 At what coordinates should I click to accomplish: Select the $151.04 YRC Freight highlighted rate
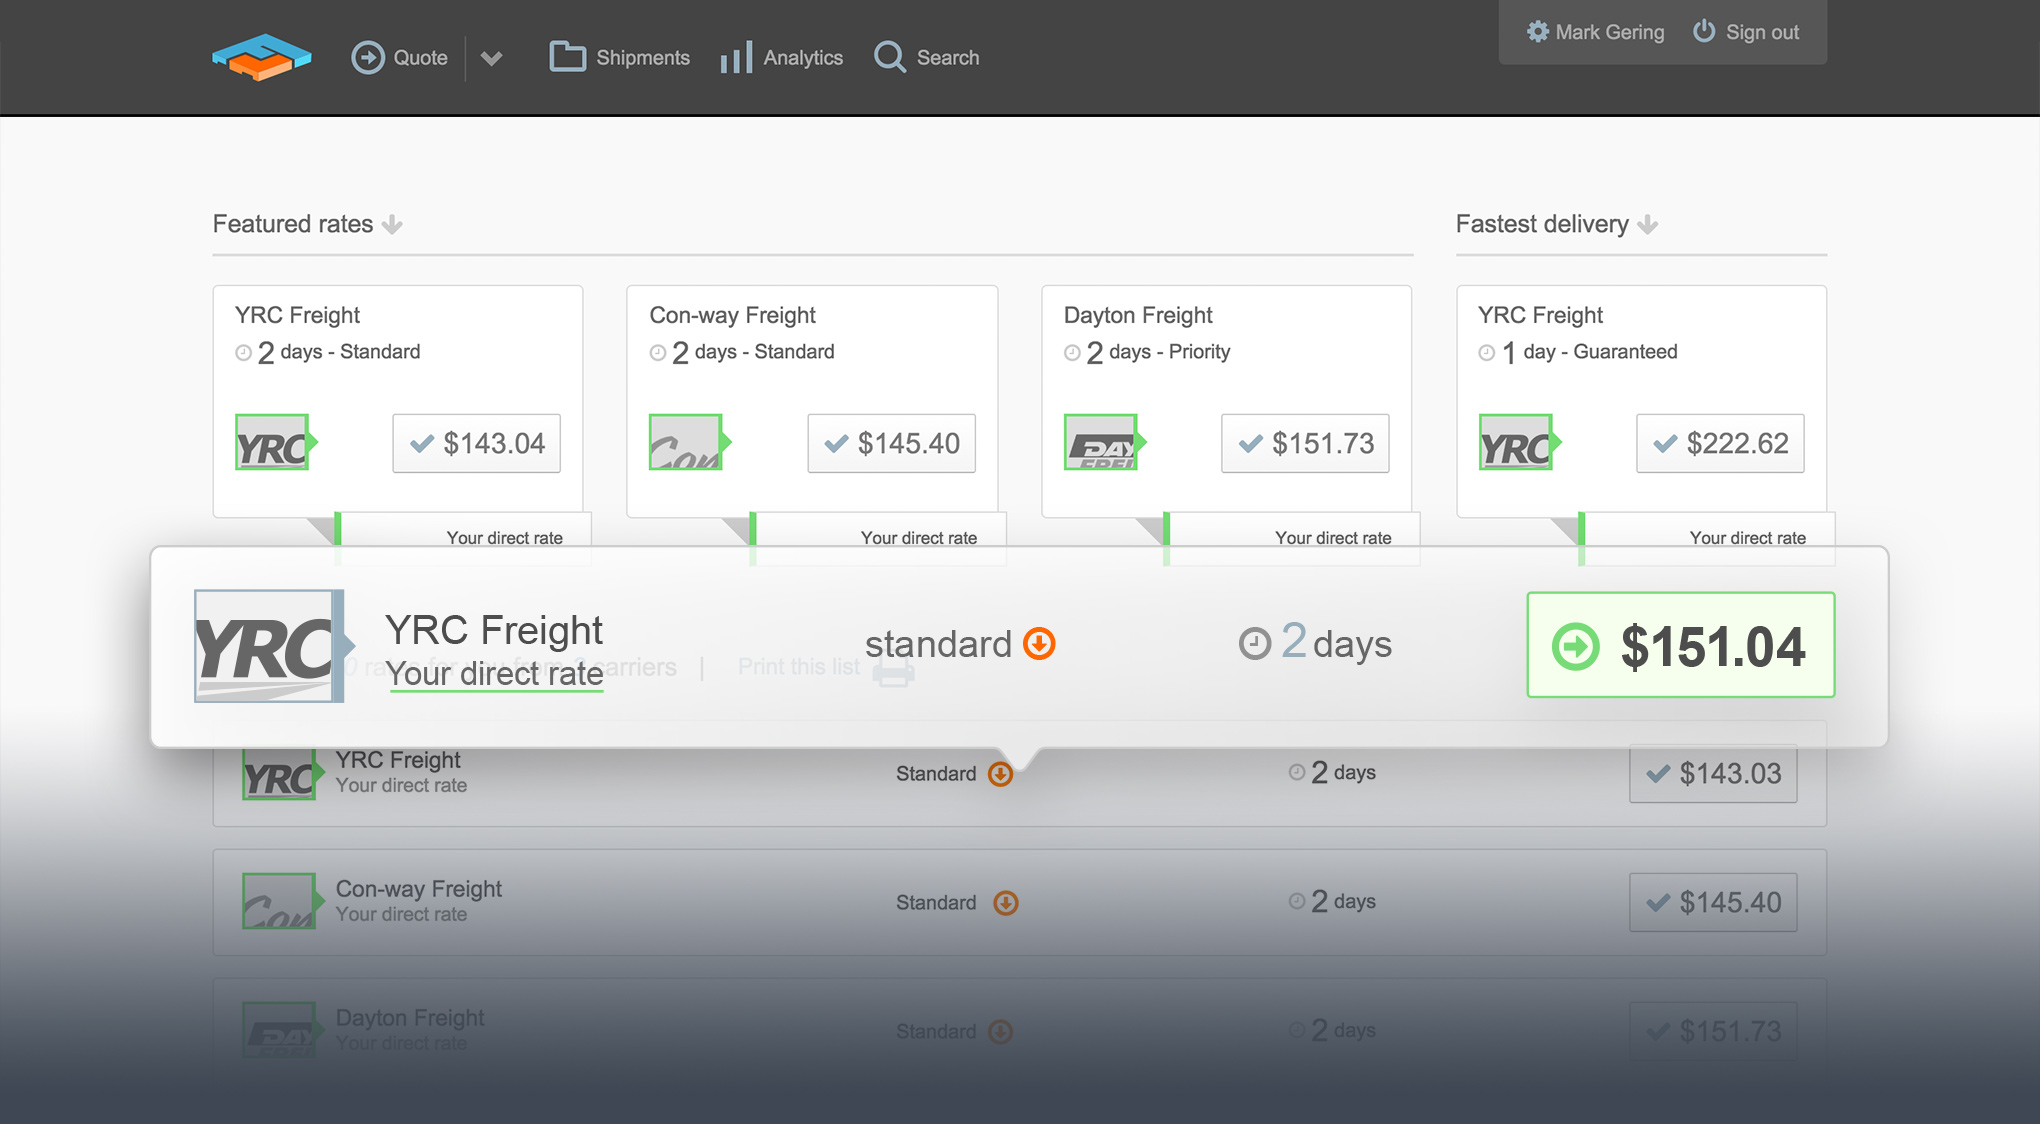(x=1675, y=644)
